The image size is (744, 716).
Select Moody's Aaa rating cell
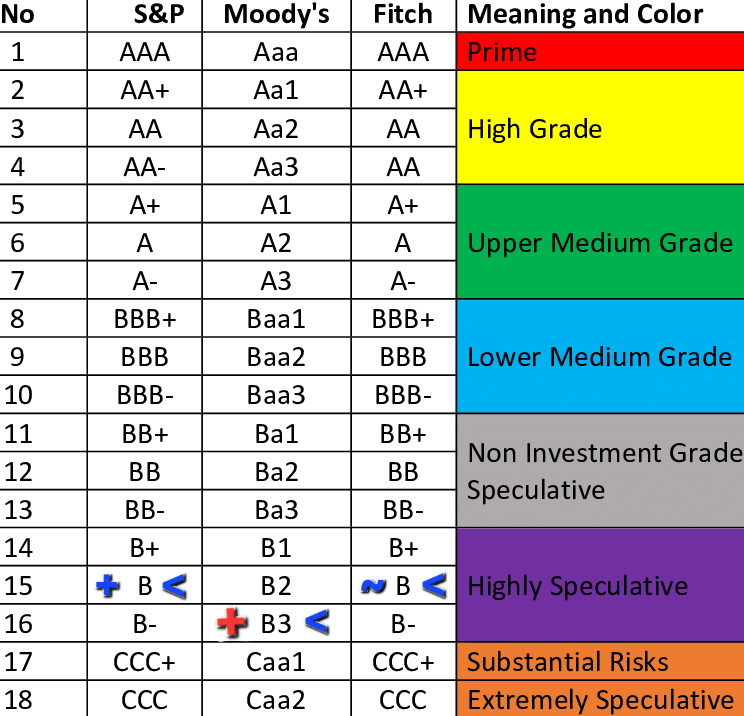coord(276,52)
